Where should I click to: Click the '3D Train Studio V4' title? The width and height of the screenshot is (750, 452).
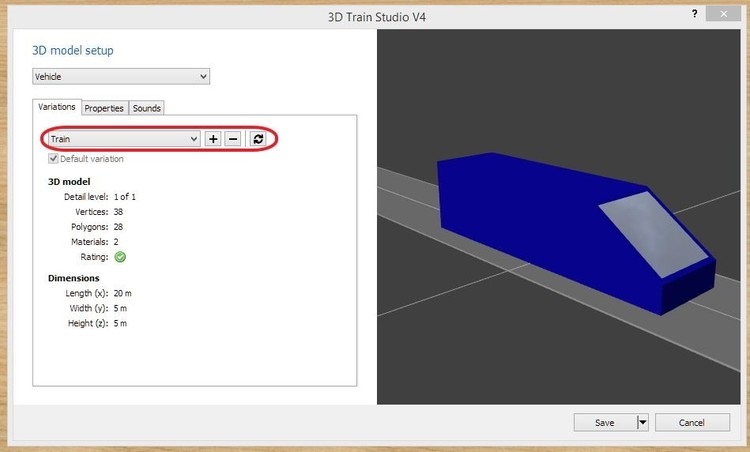(x=376, y=17)
